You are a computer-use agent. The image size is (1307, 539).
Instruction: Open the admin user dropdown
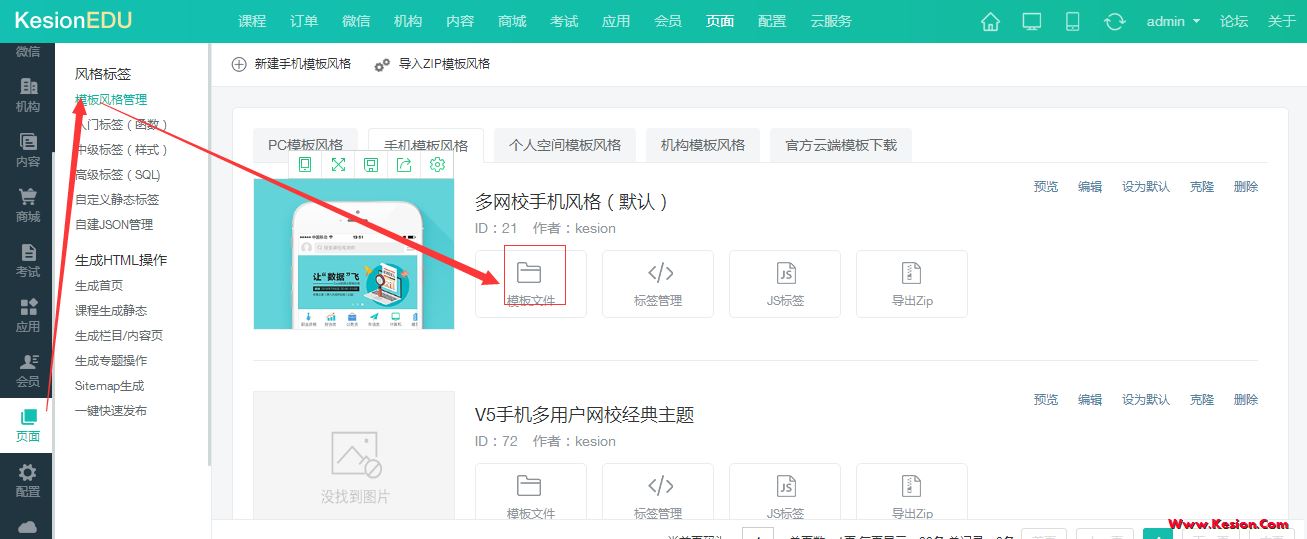point(1173,21)
